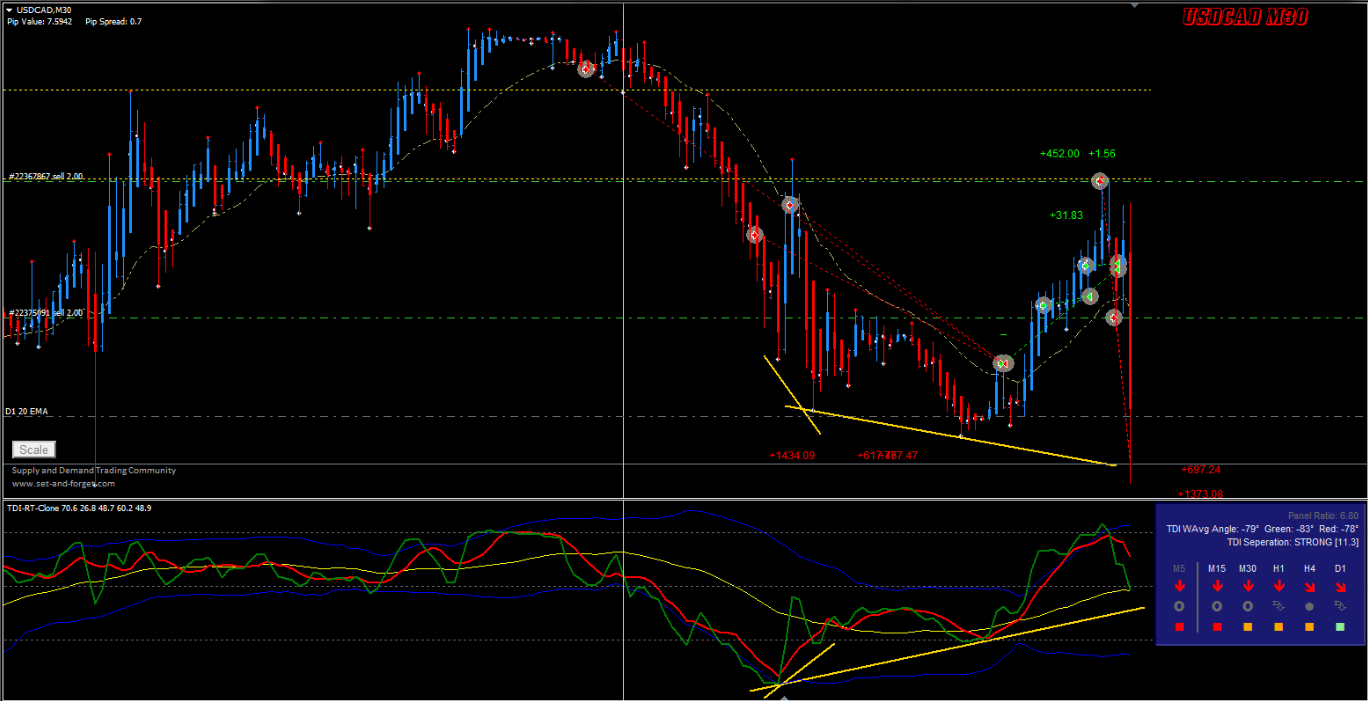Select the '#22375791 sell 2.00' order line label
The image size is (1368, 701).
[46, 313]
